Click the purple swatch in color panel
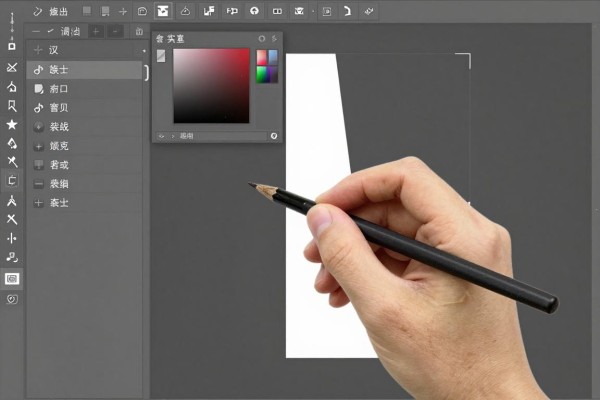Image resolution: width=600 pixels, height=400 pixels. tap(272, 74)
